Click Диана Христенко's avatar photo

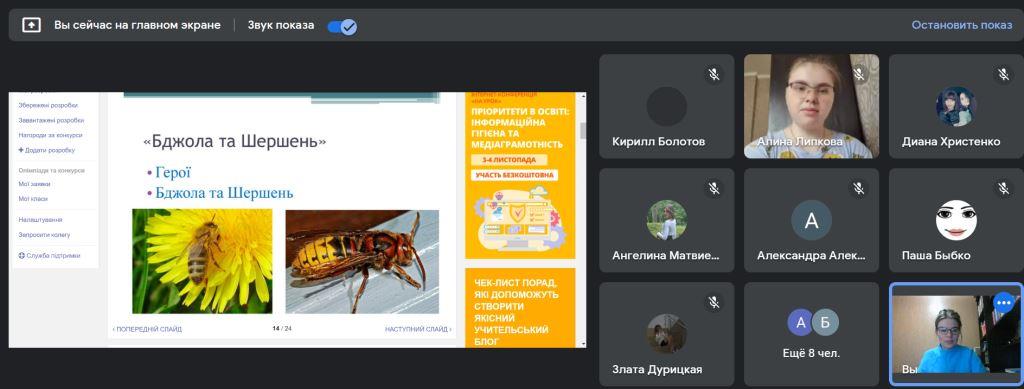(956, 106)
